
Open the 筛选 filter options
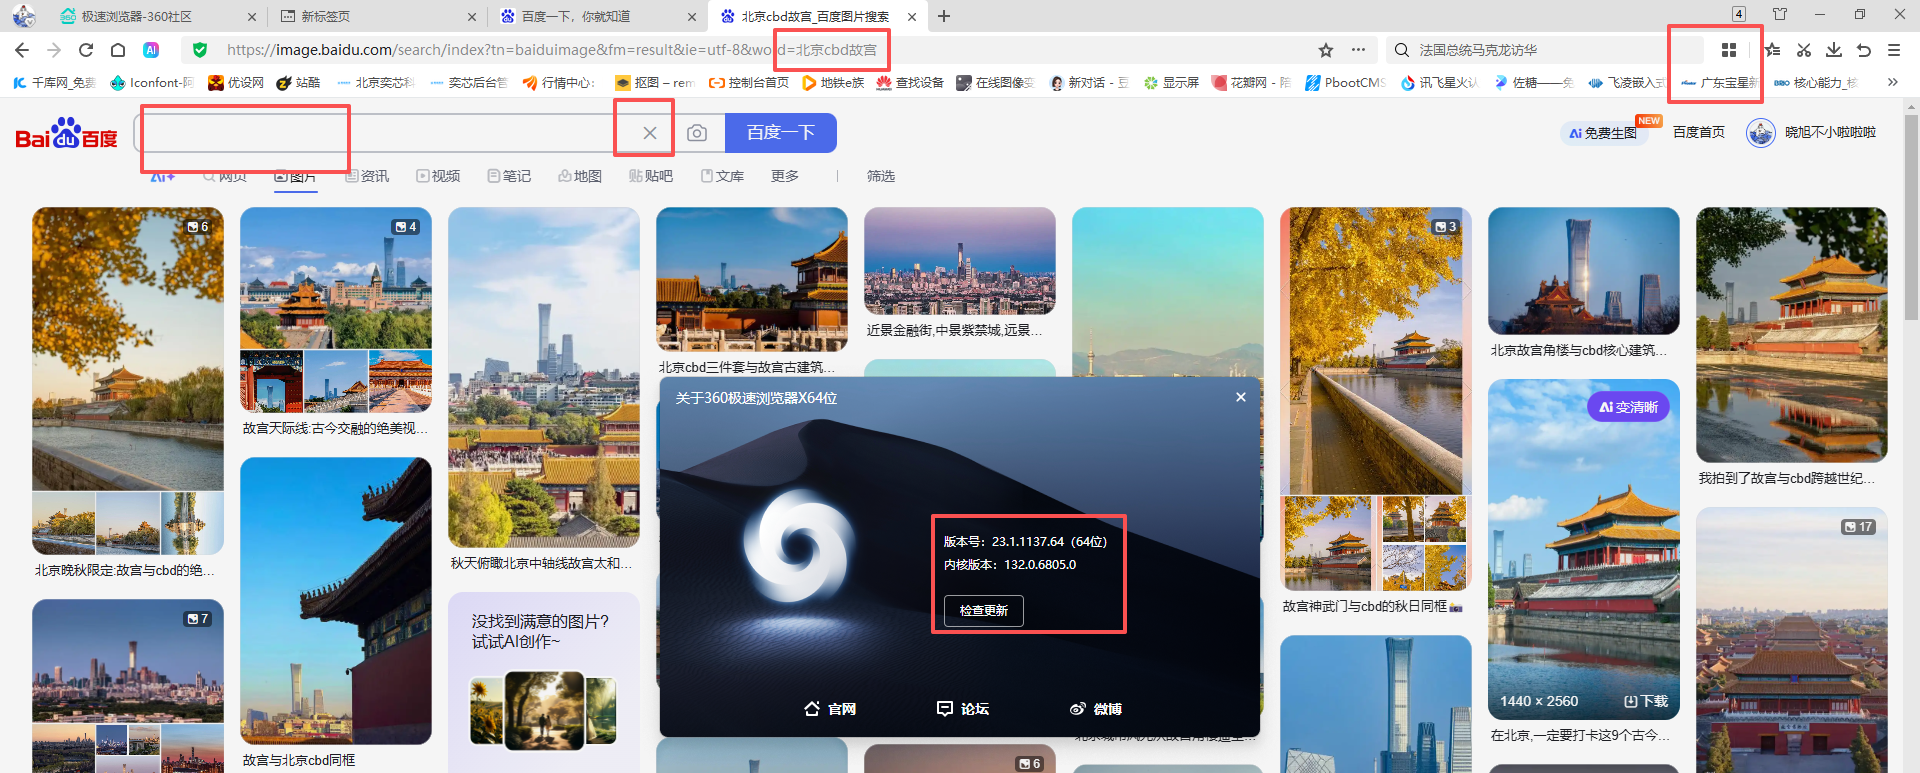click(x=881, y=176)
